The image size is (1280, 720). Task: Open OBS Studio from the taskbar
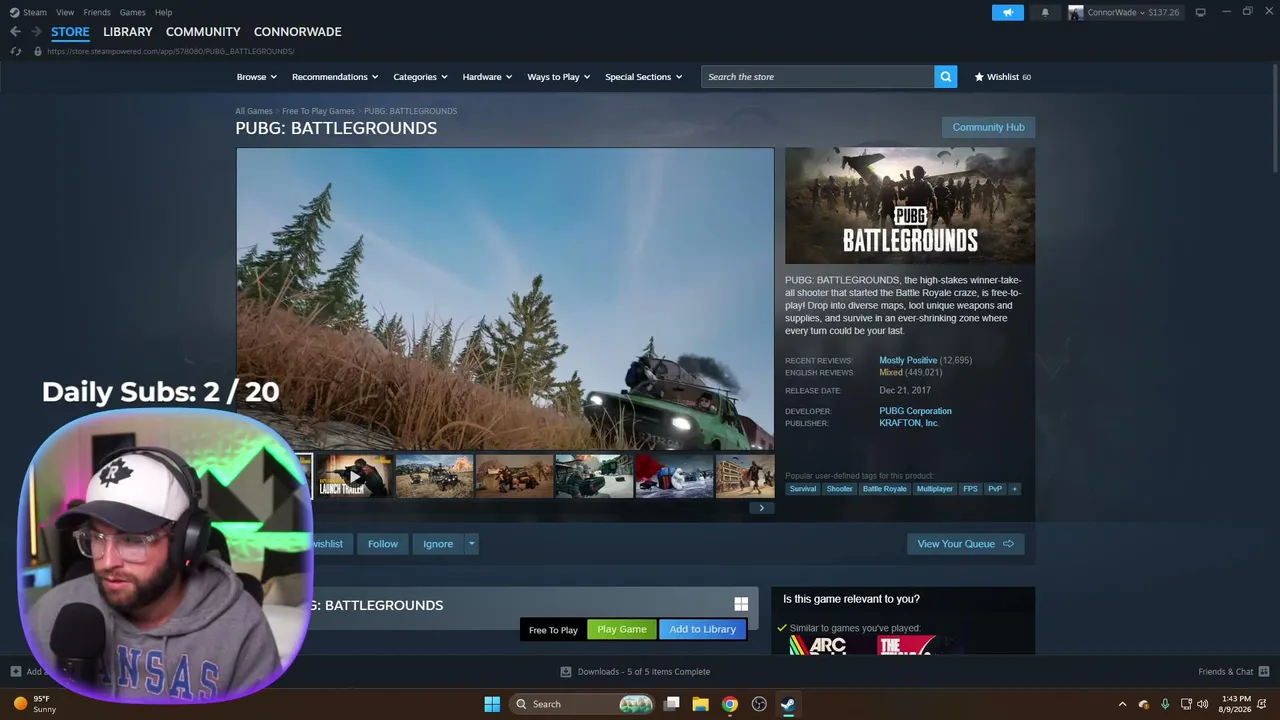click(759, 704)
